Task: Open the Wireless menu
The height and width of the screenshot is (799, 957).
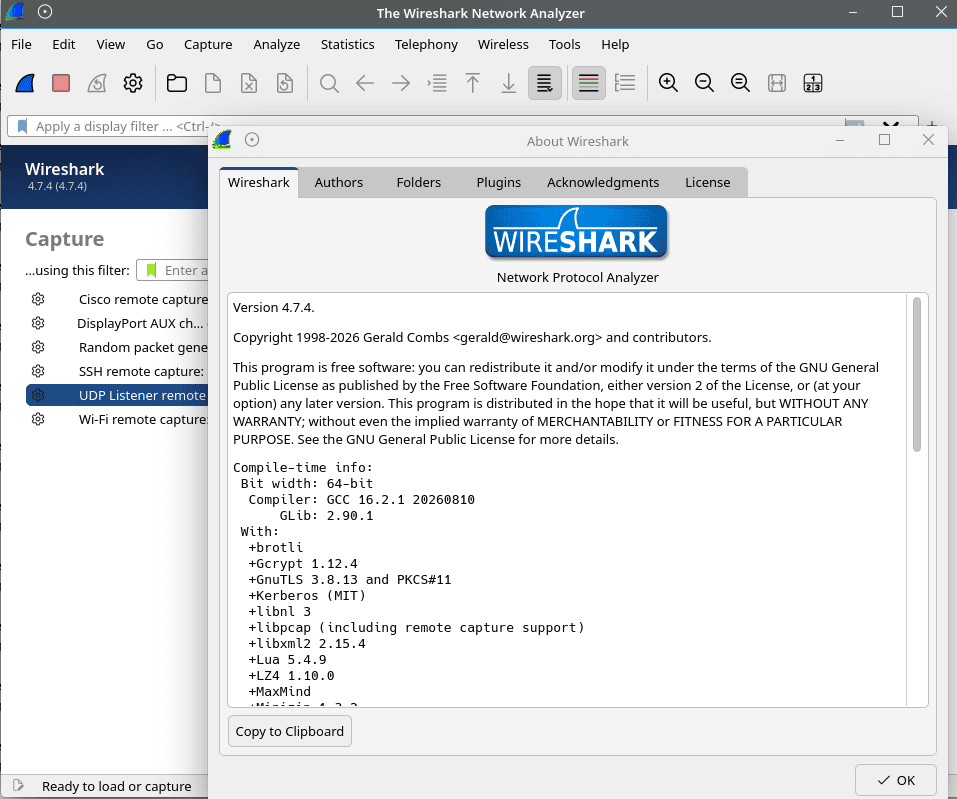Action: coord(503,45)
